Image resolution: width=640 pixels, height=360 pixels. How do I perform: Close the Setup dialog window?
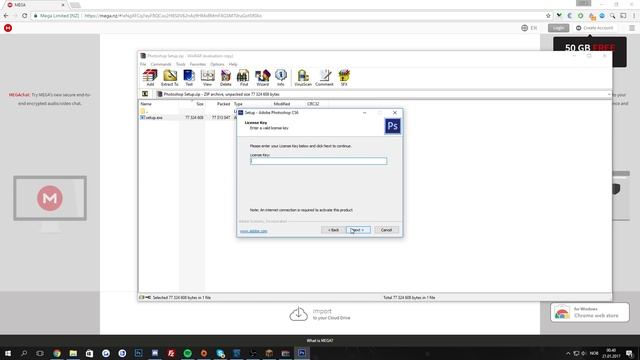coord(395,113)
